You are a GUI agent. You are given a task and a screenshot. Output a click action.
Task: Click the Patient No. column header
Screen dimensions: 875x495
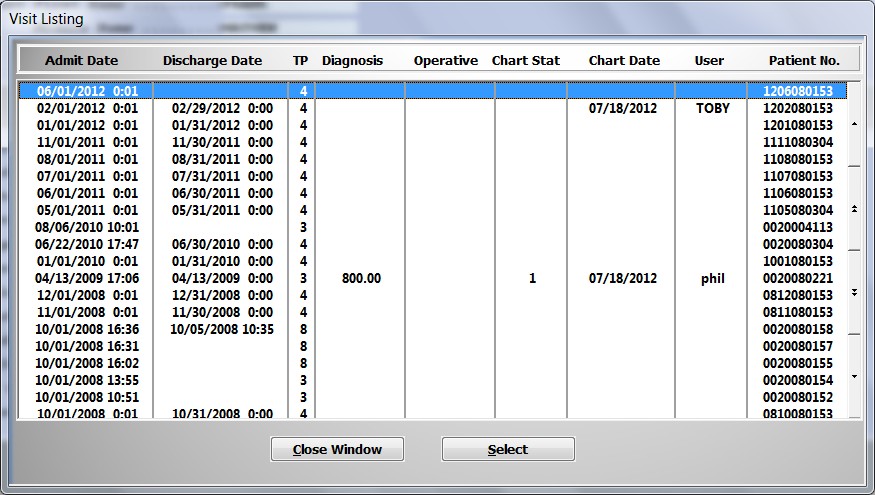(804, 60)
